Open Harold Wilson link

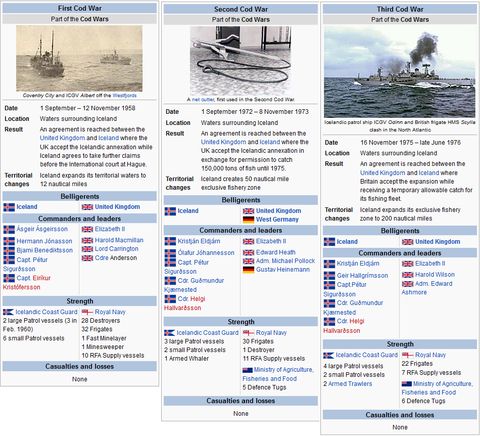[x=435, y=275]
